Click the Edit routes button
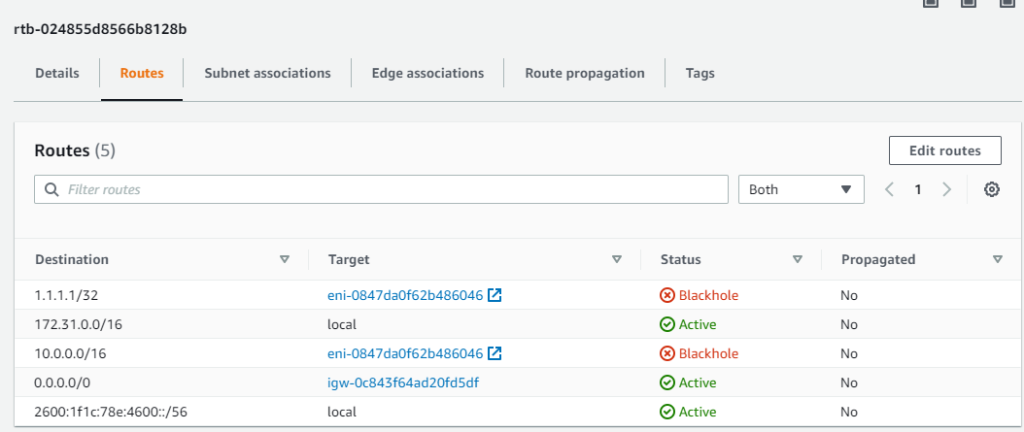Viewport: 1024px width, 432px height. [x=944, y=150]
